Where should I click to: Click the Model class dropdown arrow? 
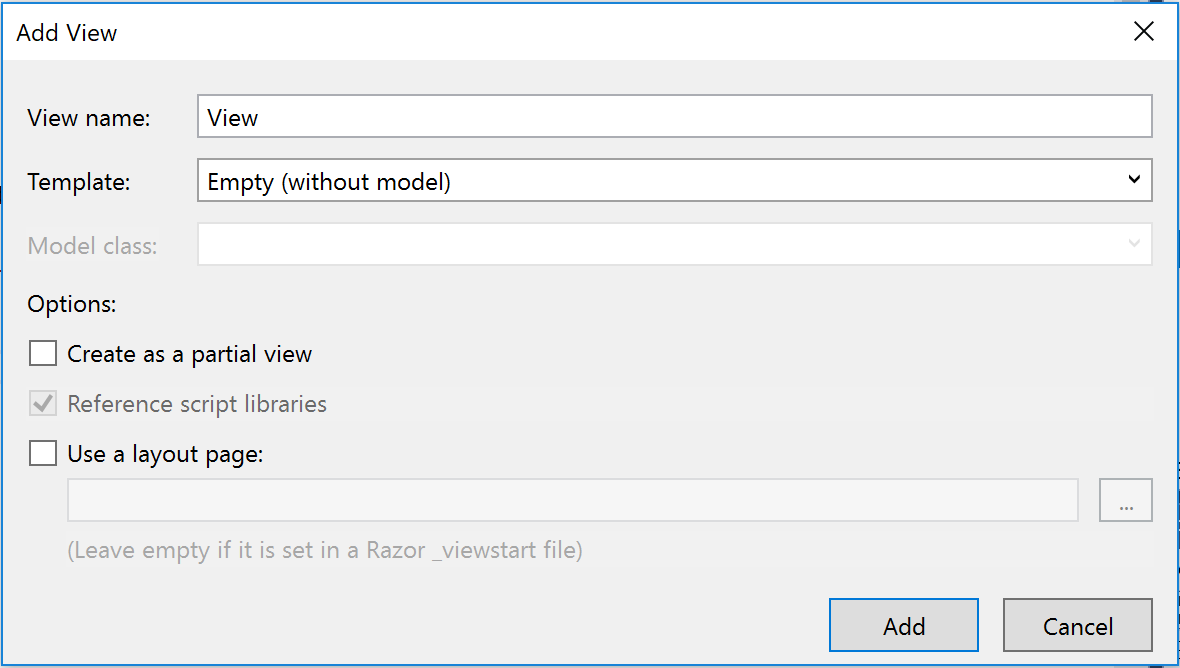click(1134, 245)
